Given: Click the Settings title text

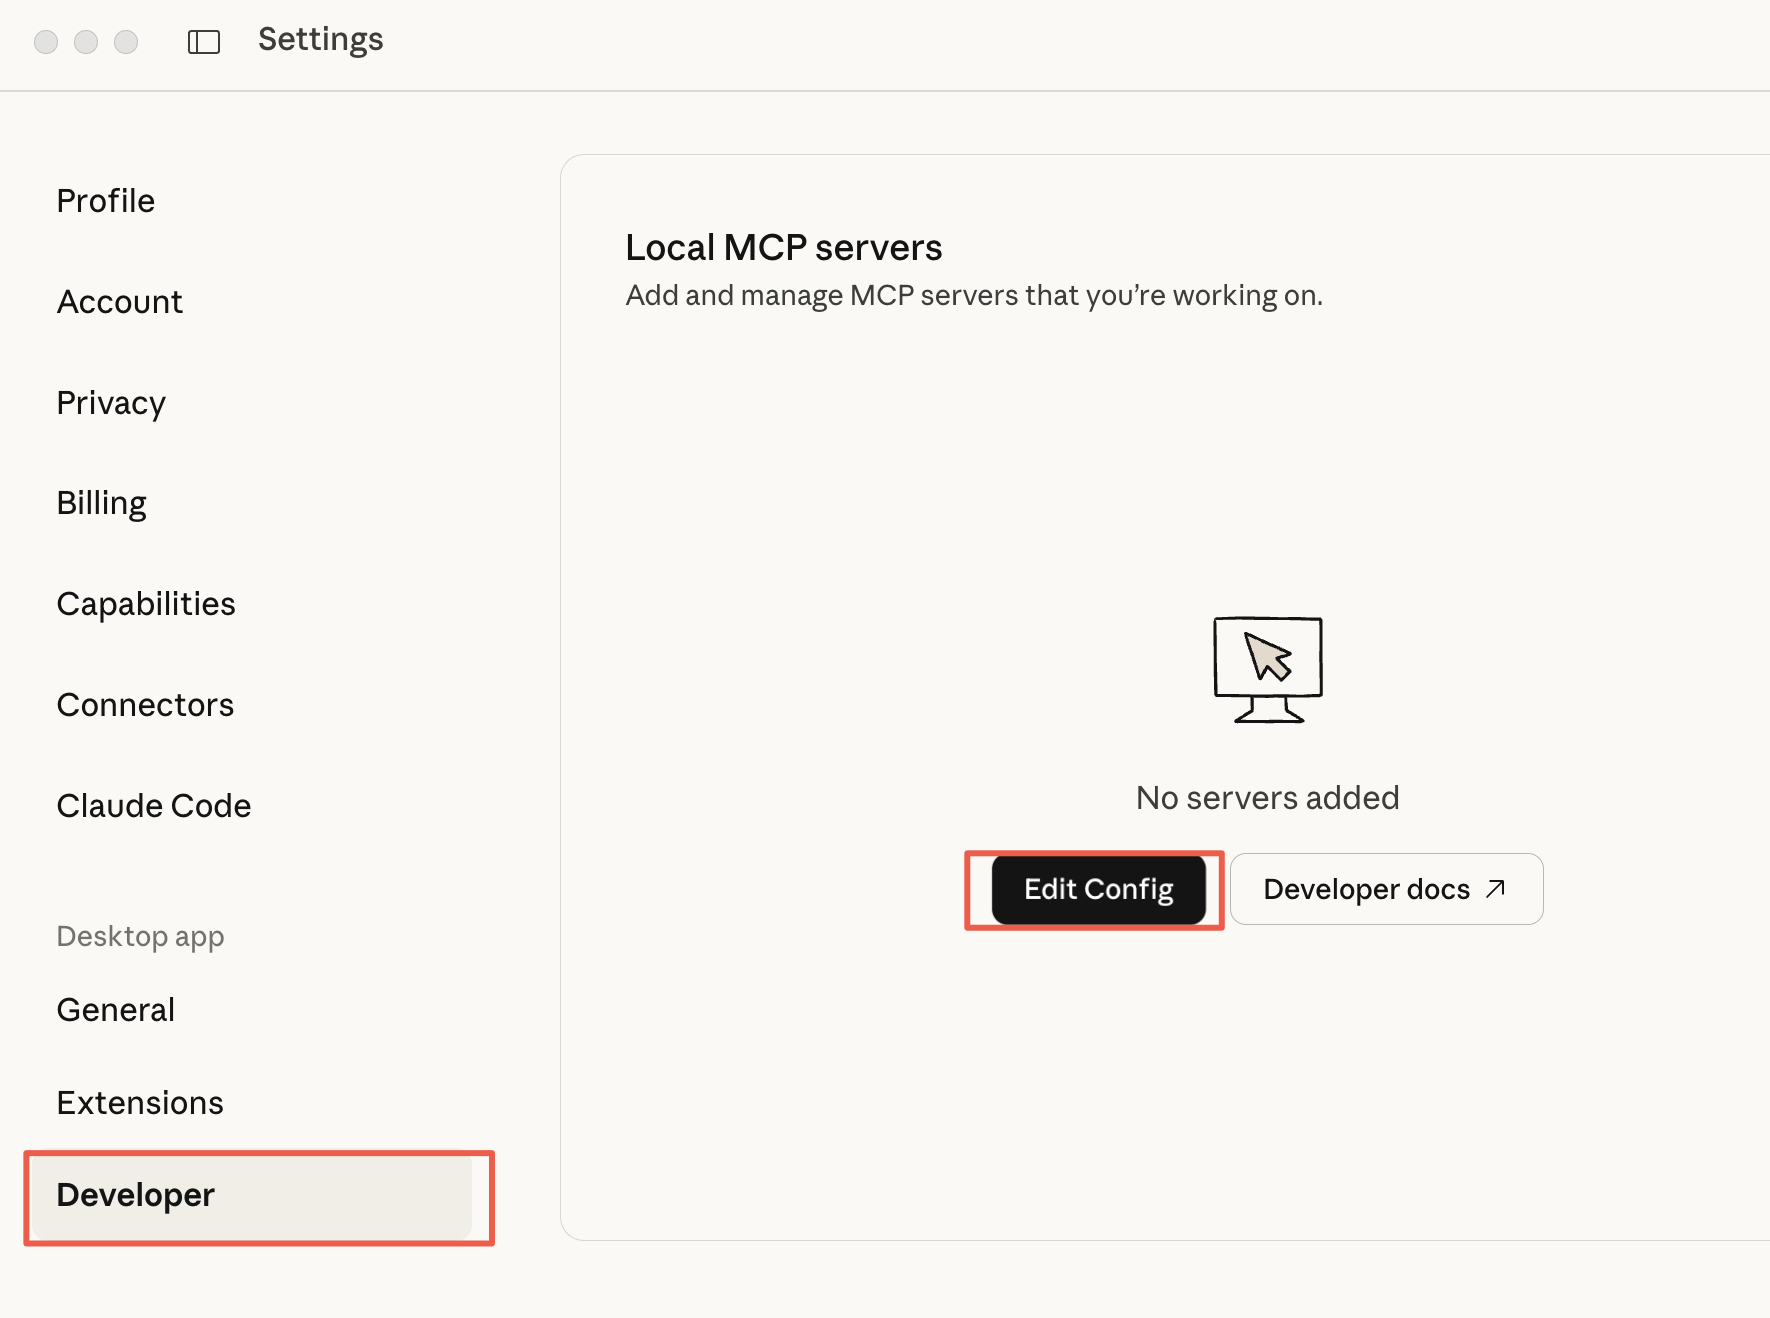Looking at the screenshot, I should pyautogui.click(x=321, y=40).
